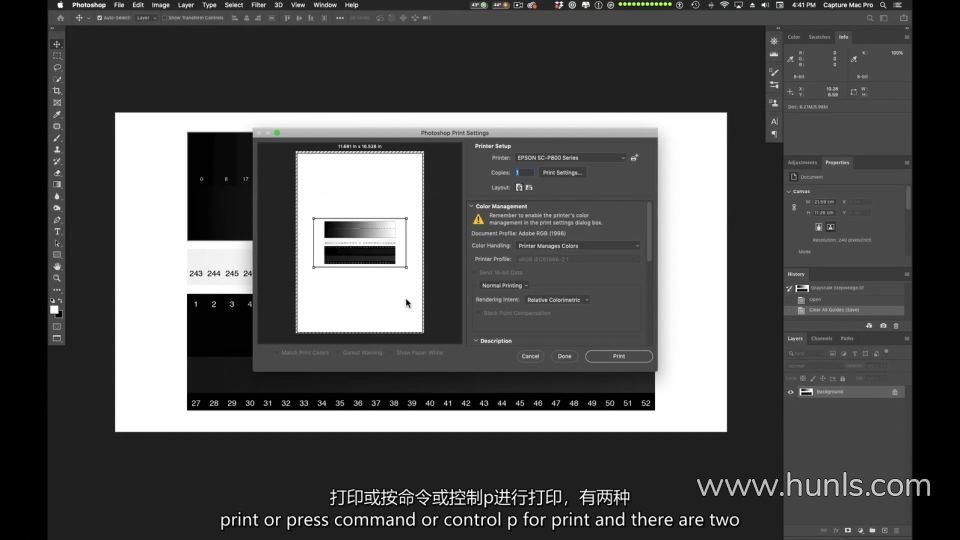Click the History panel trash icon
The image size is (960, 540).
click(x=896, y=326)
